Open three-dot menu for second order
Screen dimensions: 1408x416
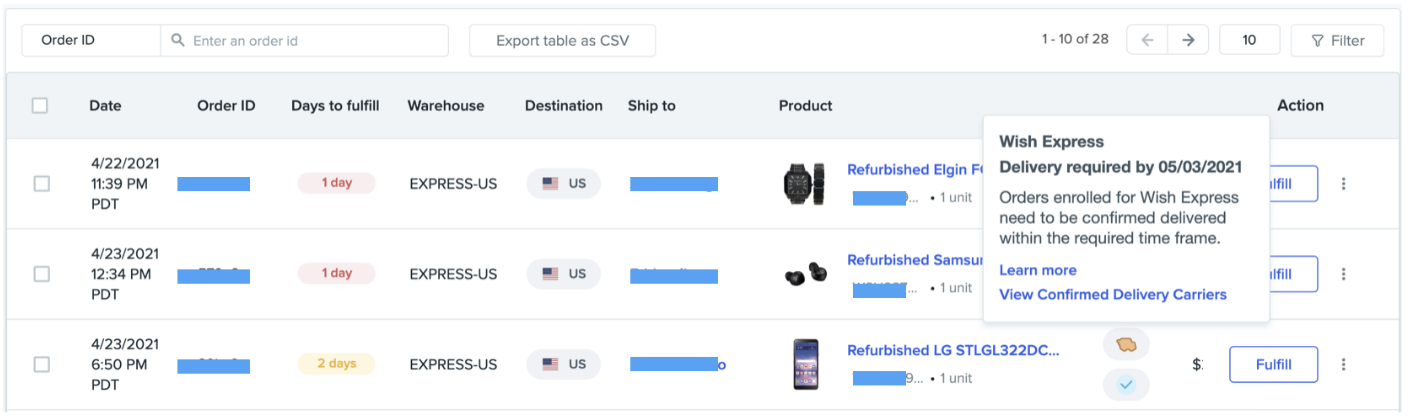tap(1344, 274)
